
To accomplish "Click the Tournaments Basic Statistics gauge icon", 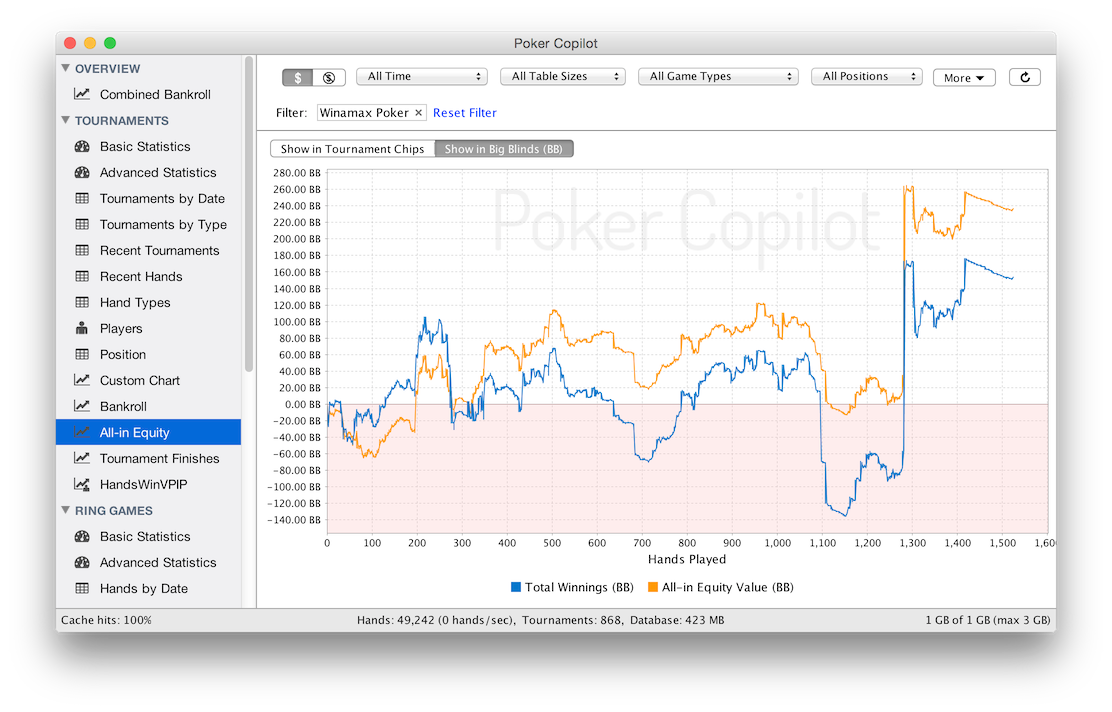I will pyautogui.click(x=82, y=146).
